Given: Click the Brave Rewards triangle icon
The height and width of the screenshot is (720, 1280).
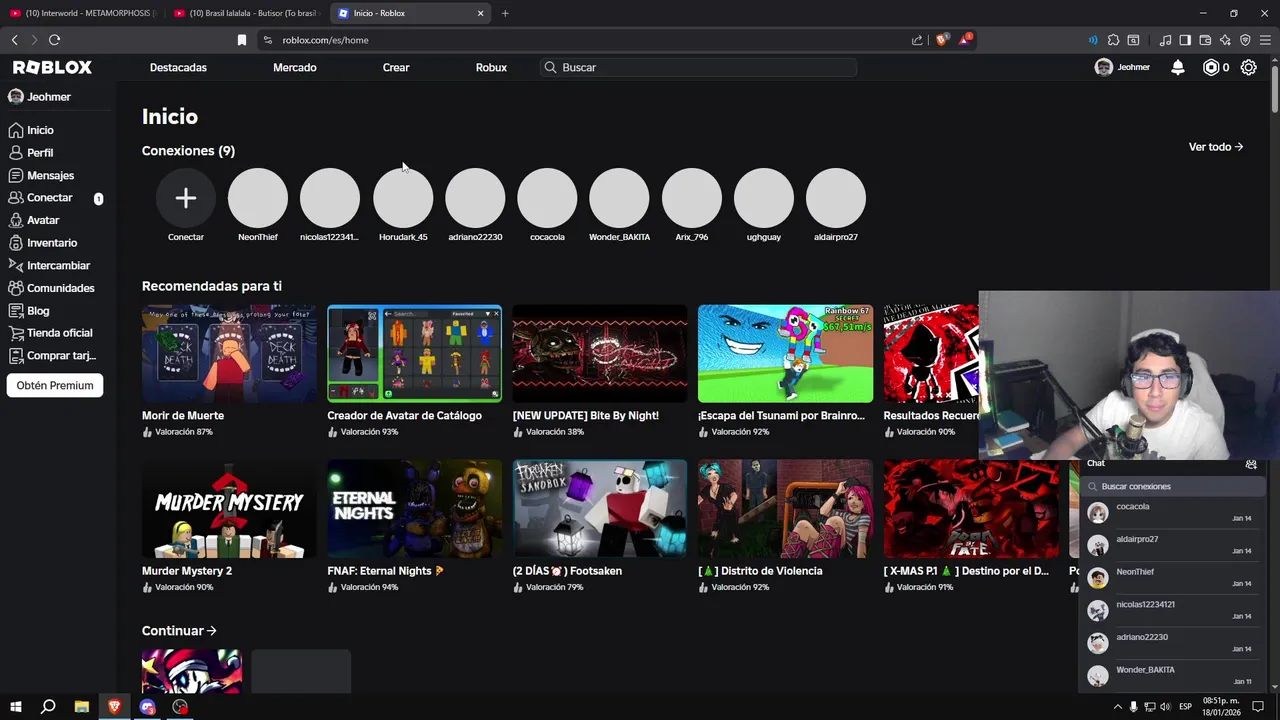Looking at the screenshot, I should click(x=965, y=40).
